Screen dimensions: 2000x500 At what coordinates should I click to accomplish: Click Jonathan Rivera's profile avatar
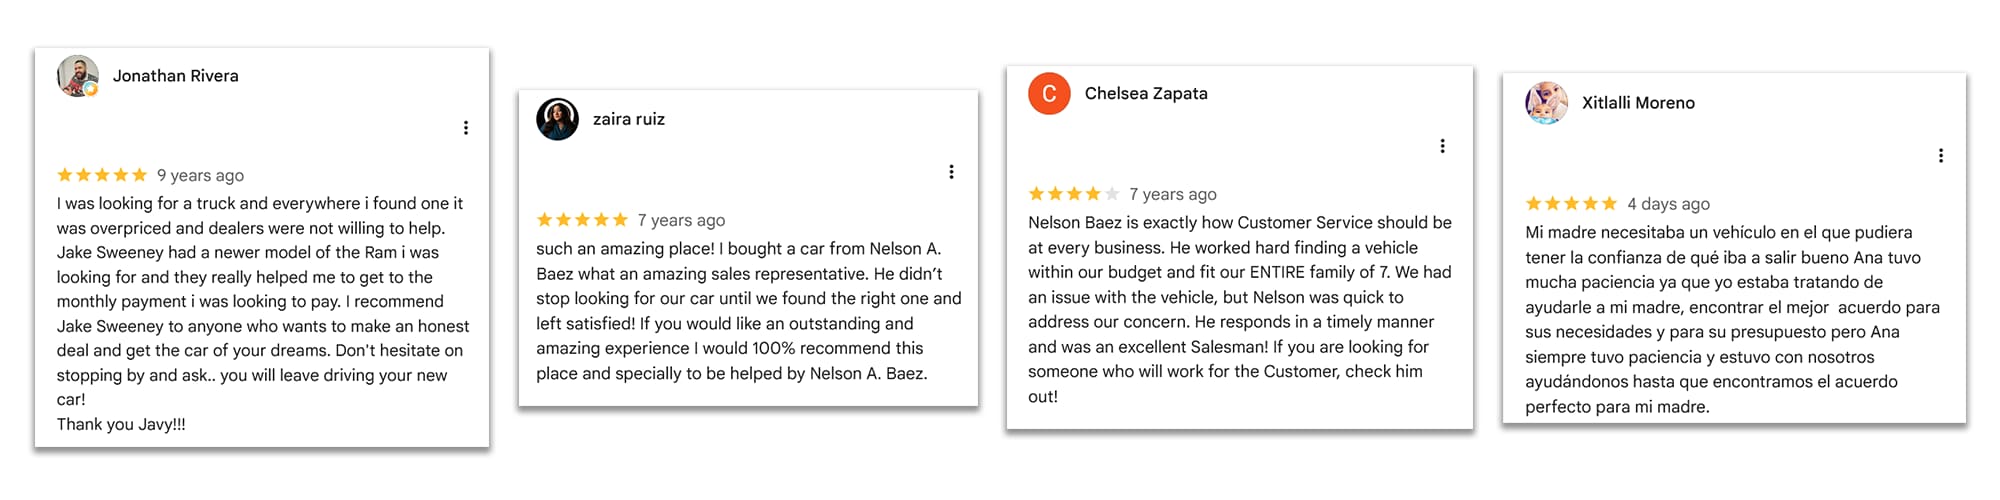78,76
